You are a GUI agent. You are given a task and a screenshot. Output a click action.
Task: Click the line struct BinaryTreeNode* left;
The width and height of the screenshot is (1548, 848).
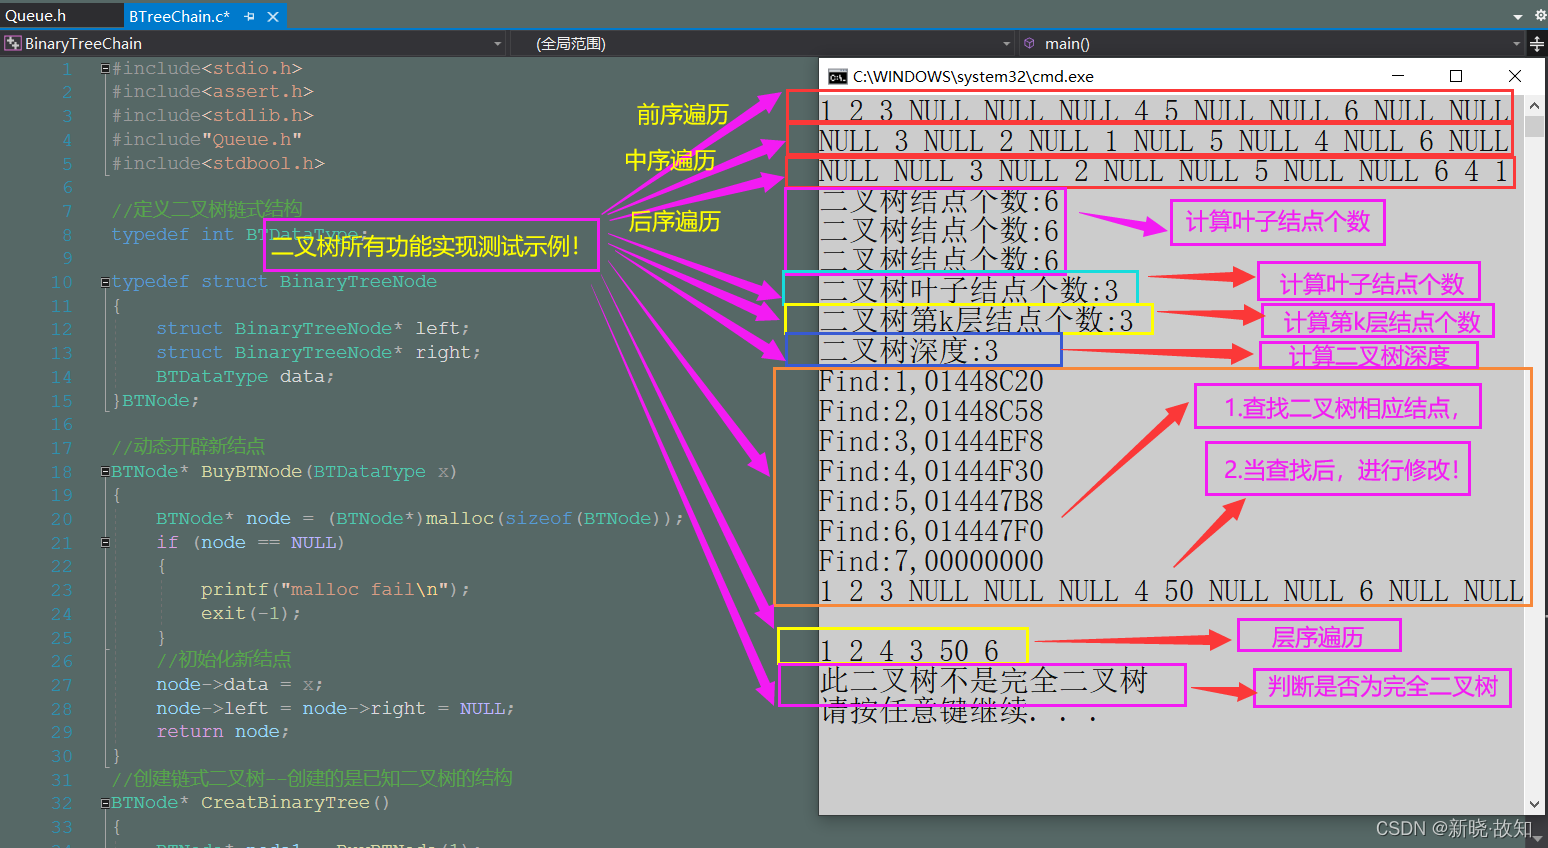[312, 329]
